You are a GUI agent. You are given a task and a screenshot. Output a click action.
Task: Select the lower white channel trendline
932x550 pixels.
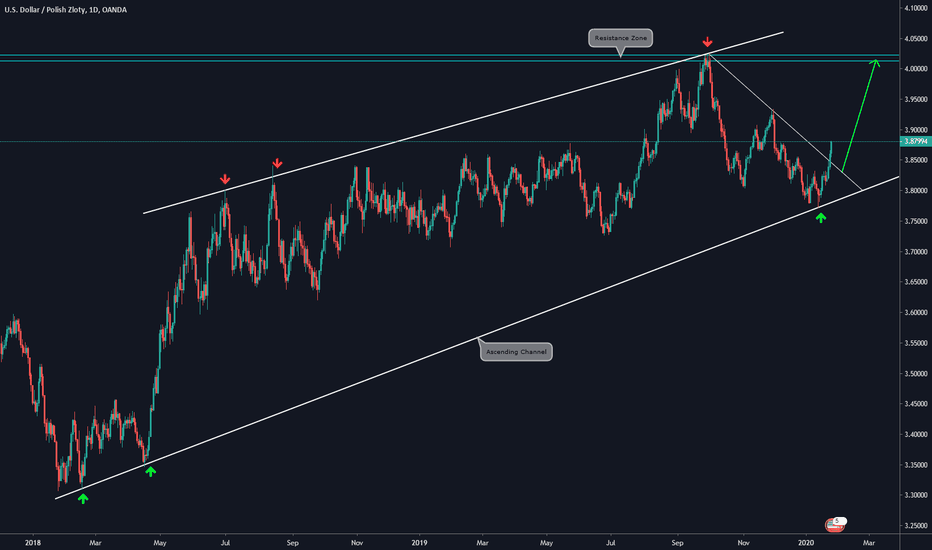477,338
